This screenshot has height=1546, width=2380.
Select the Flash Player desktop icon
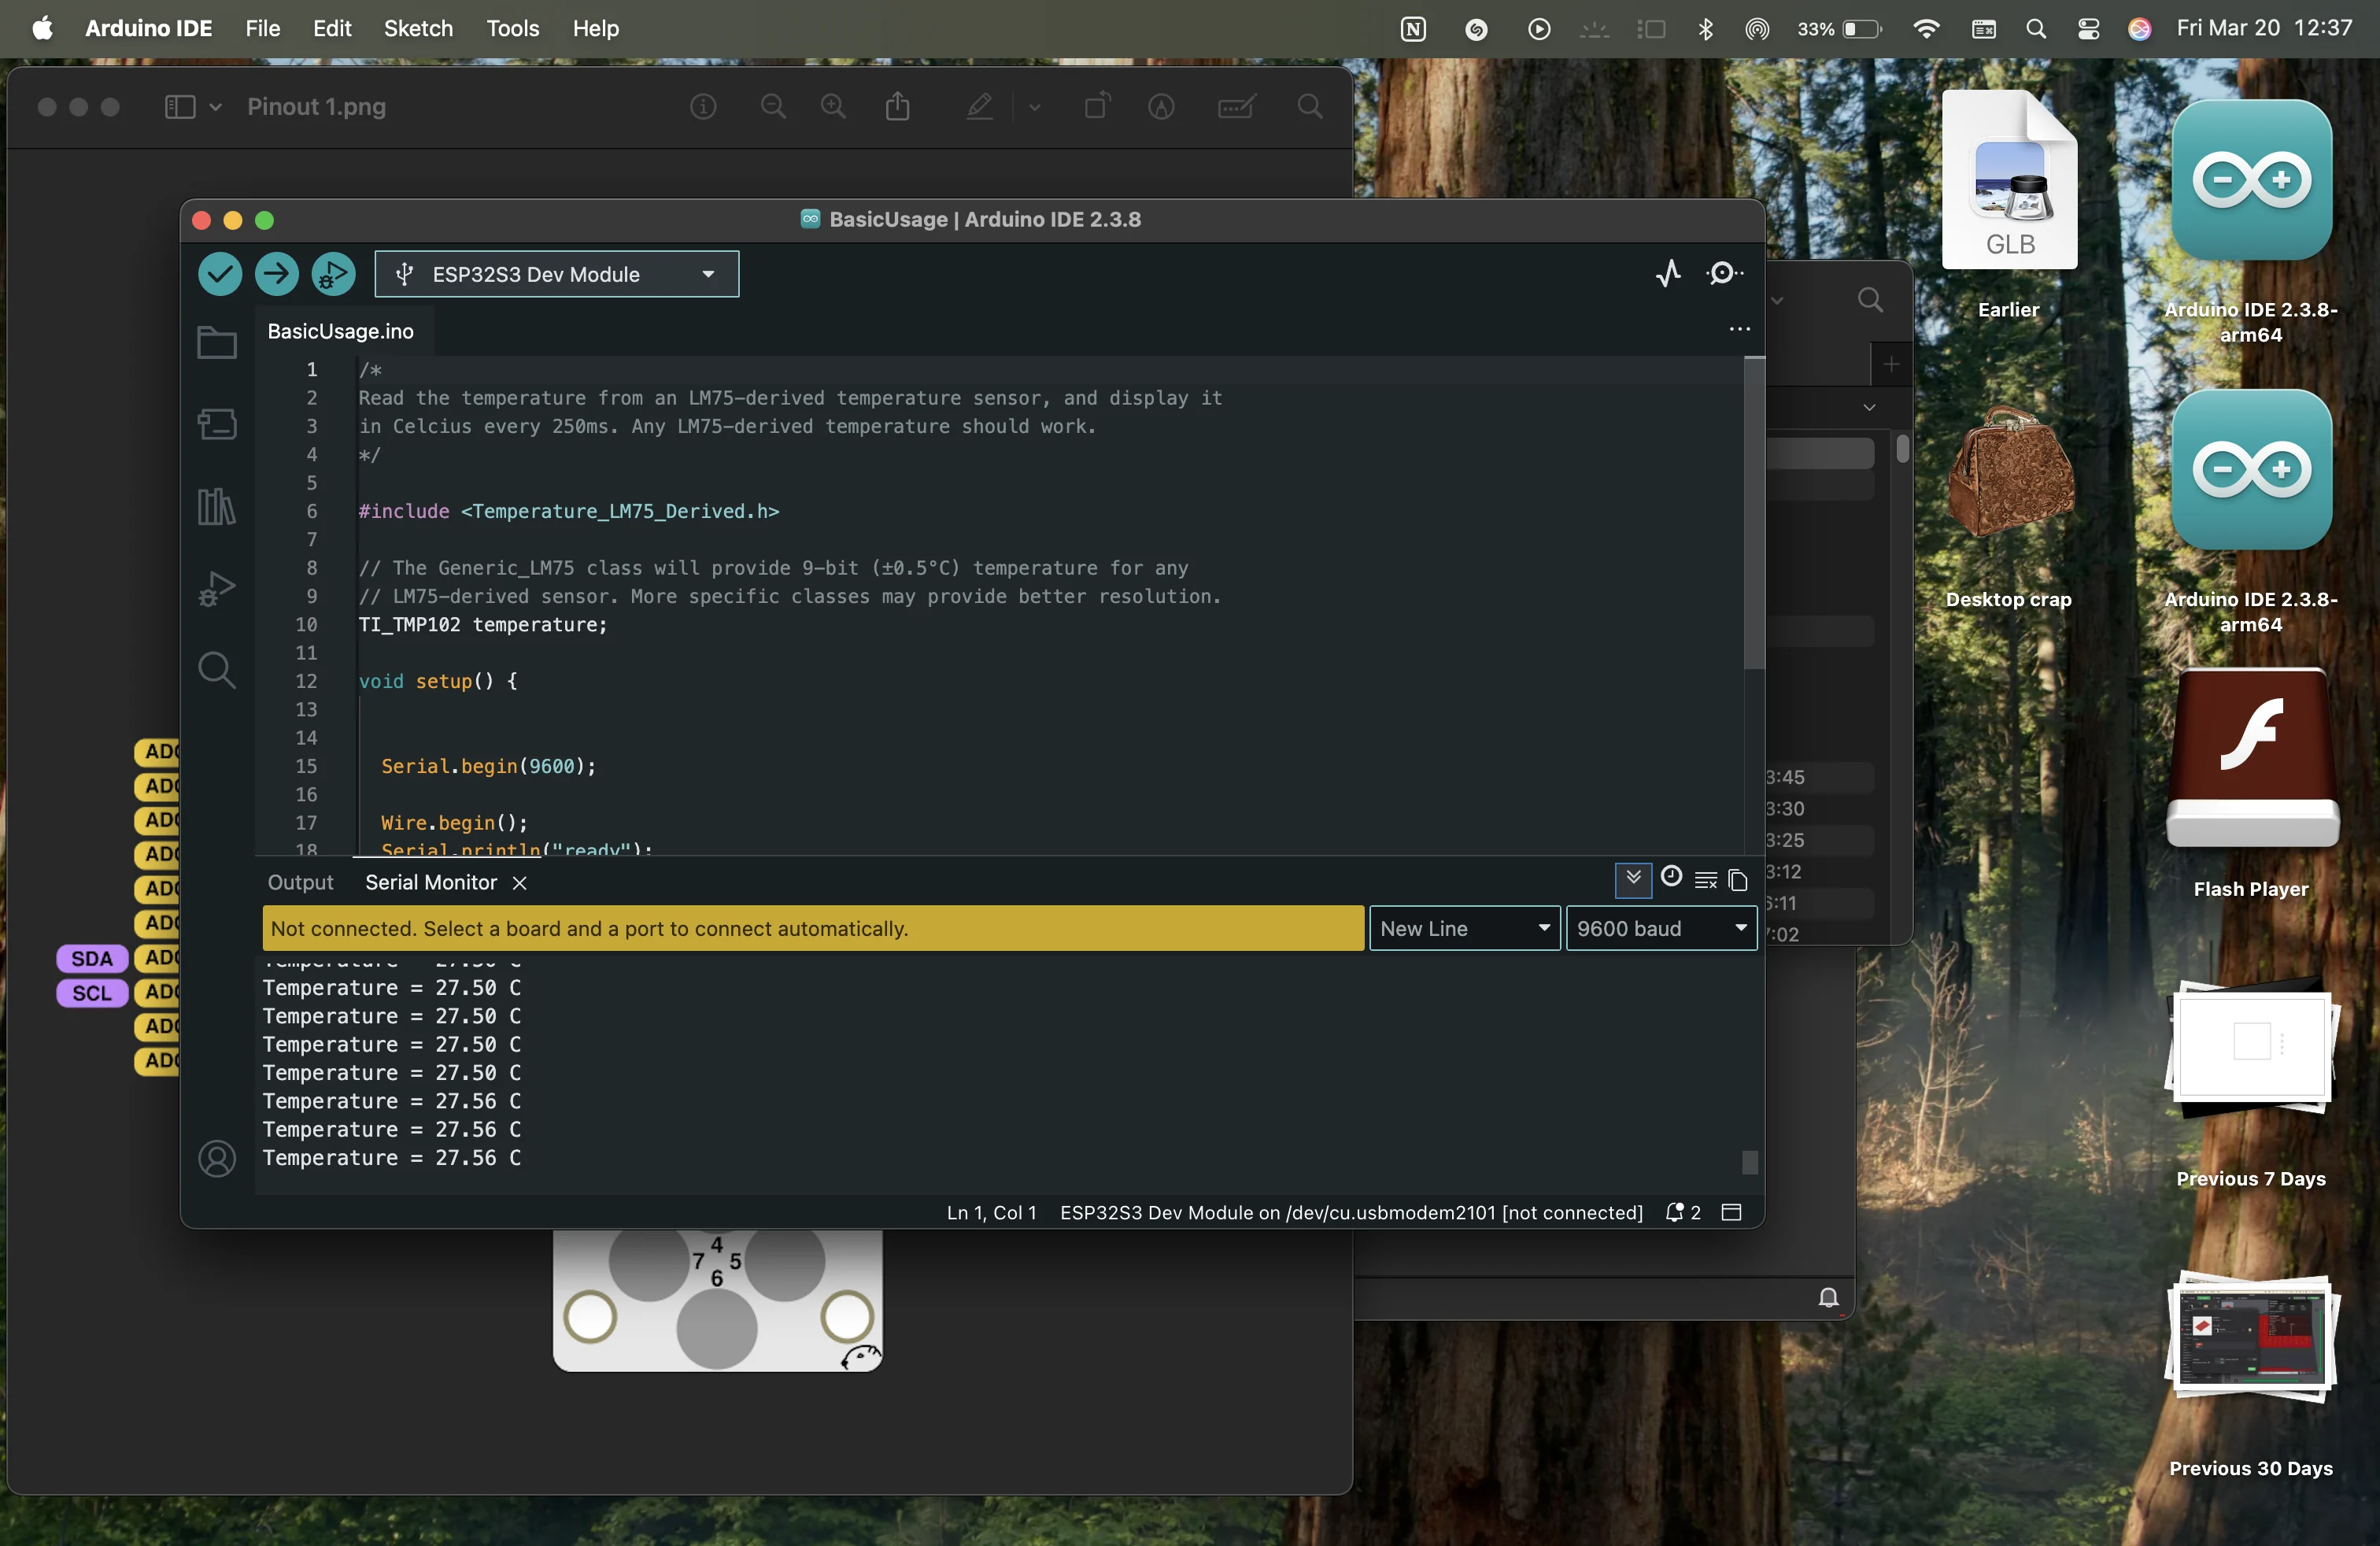click(2252, 760)
